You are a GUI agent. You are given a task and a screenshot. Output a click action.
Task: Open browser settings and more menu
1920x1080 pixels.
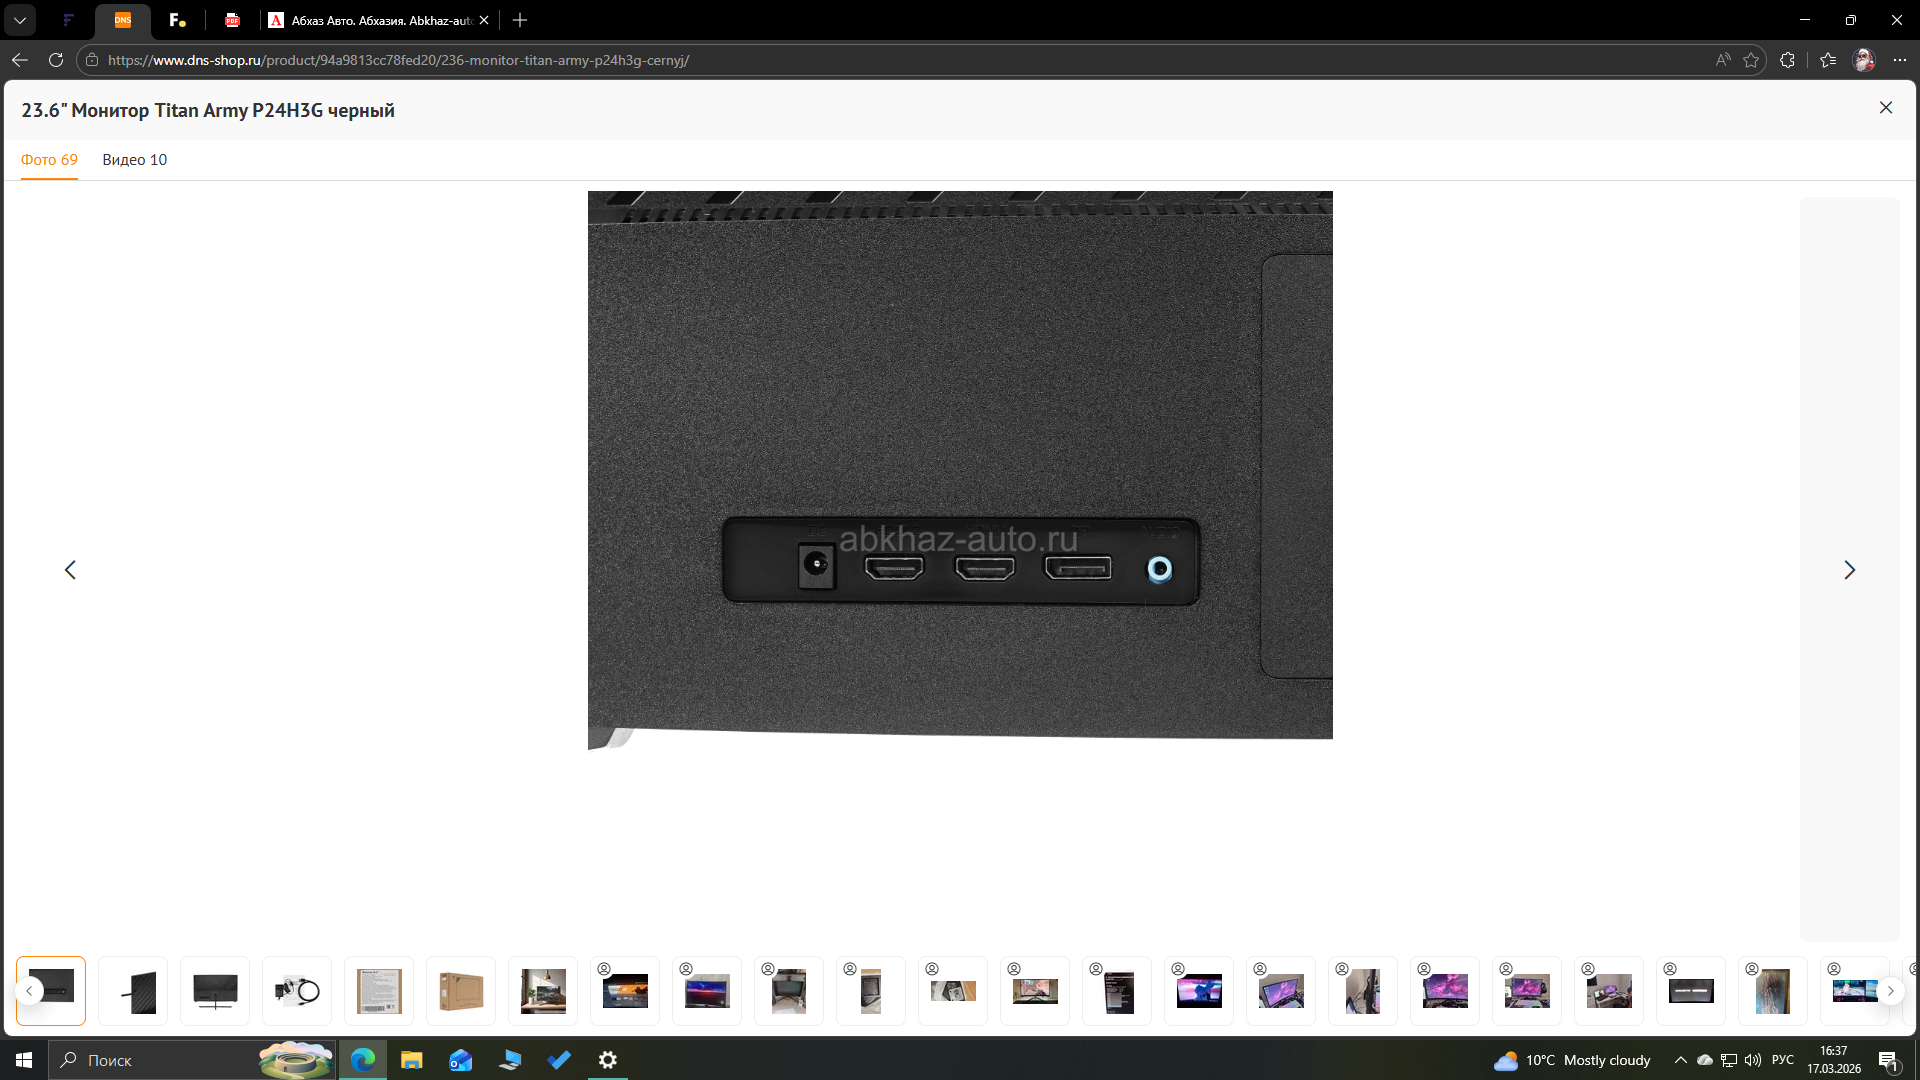[x=1900, y=60]
